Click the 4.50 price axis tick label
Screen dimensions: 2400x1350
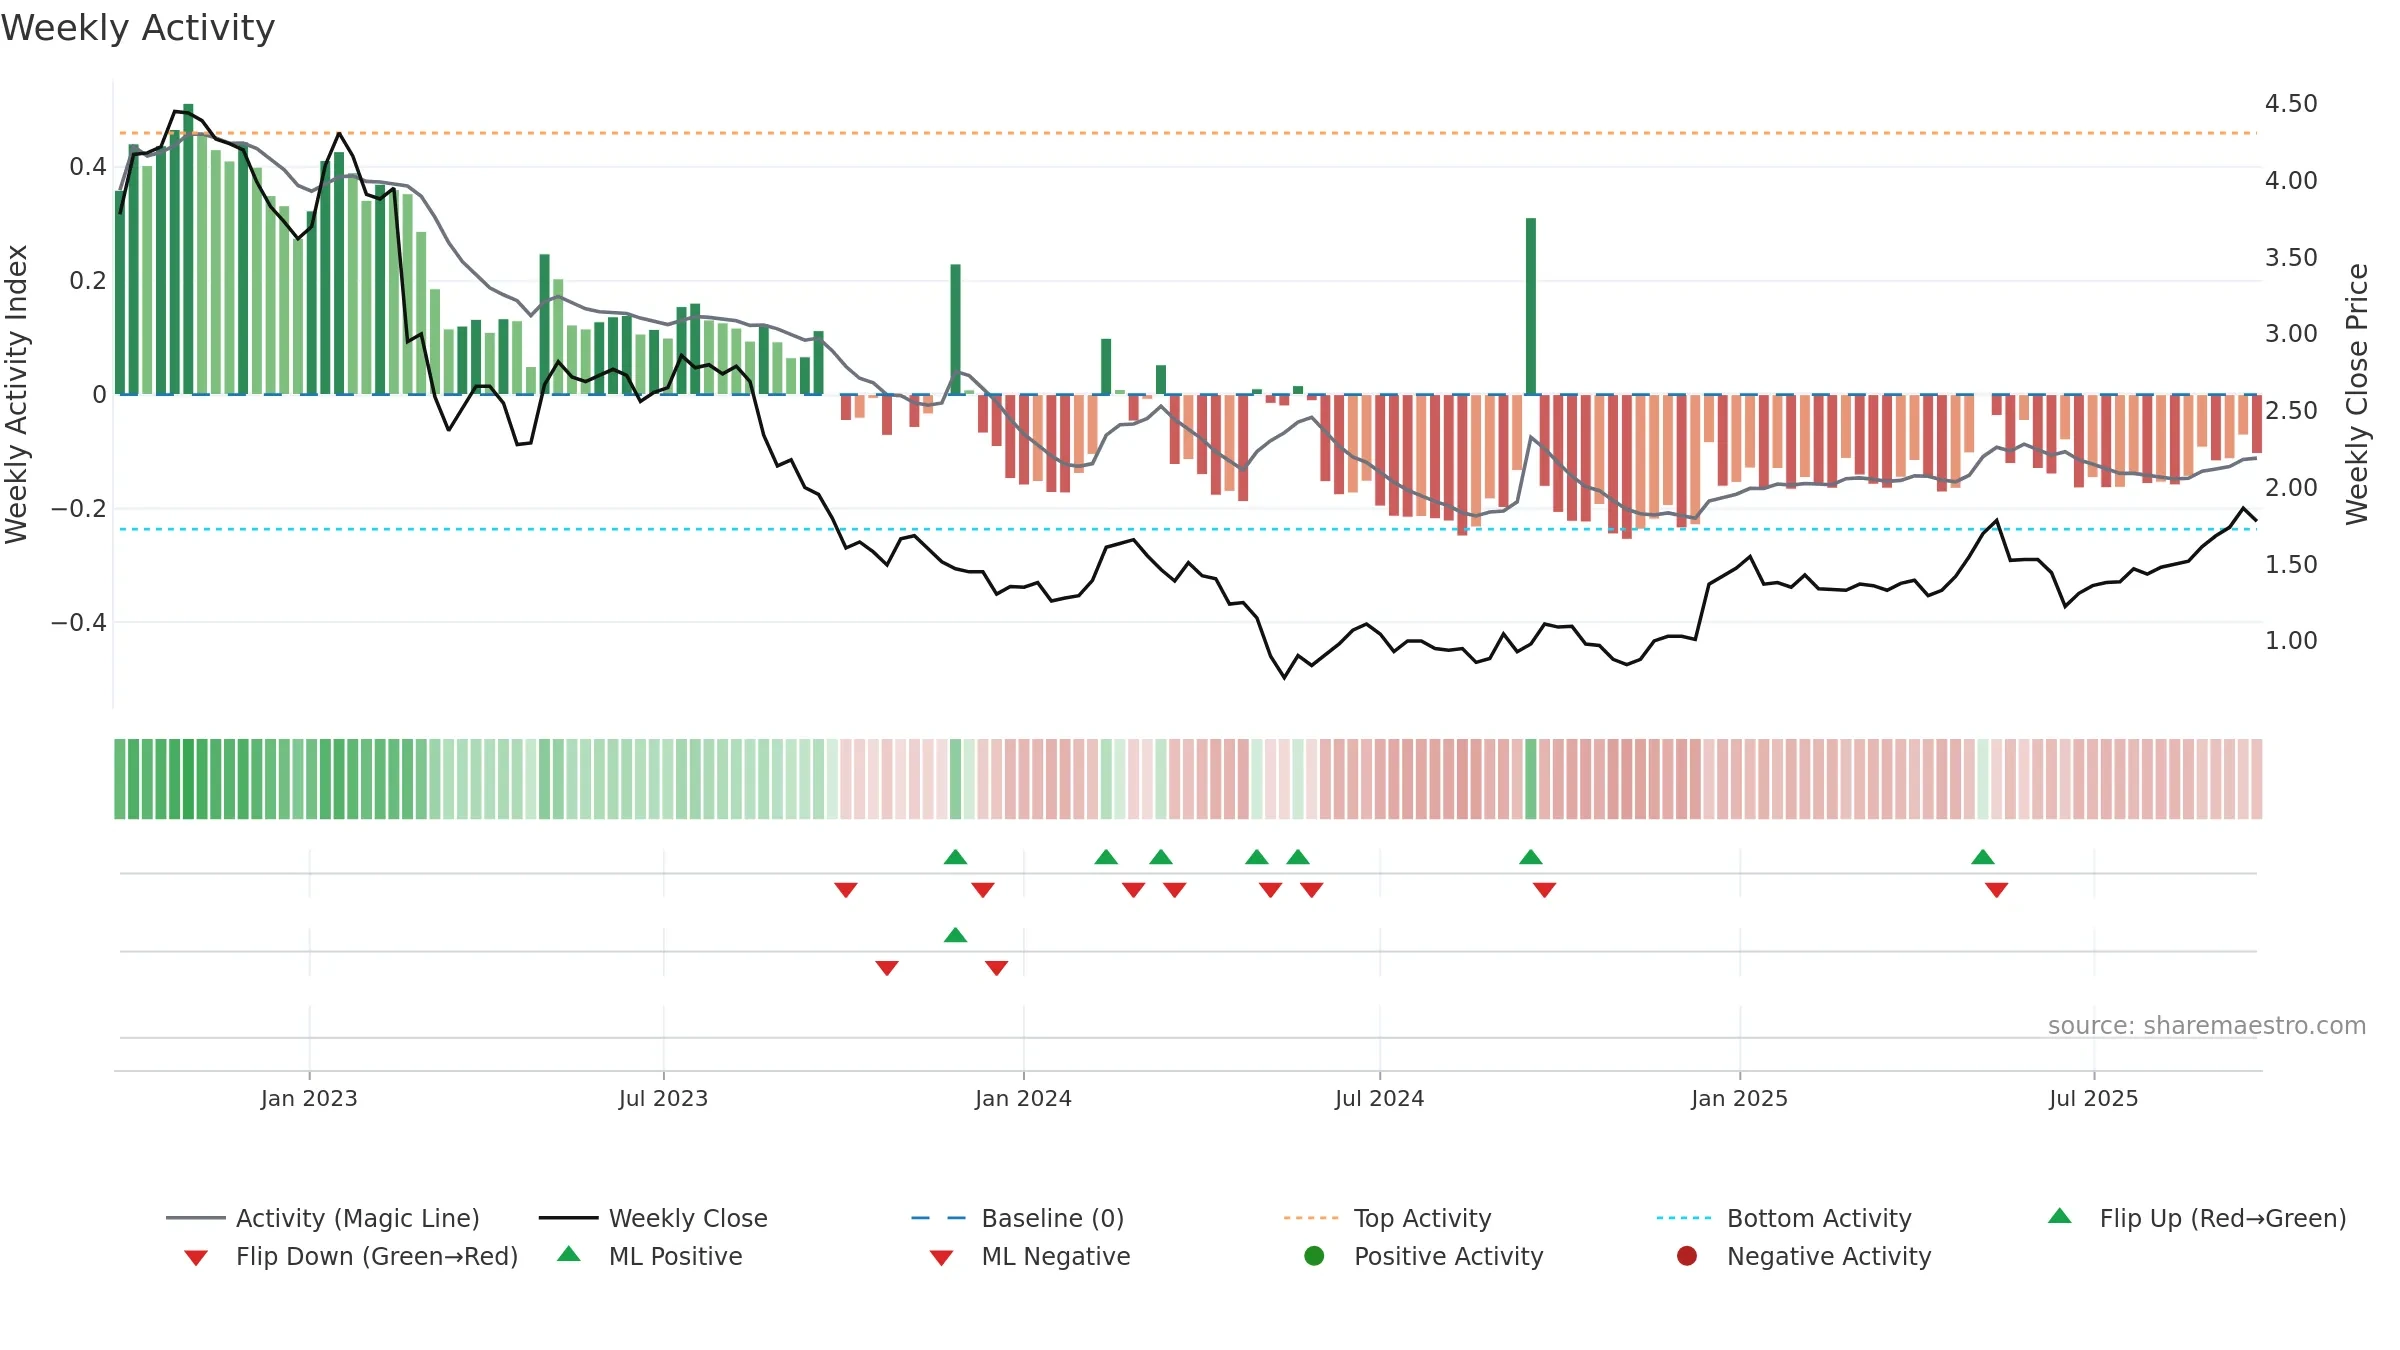2291,104
